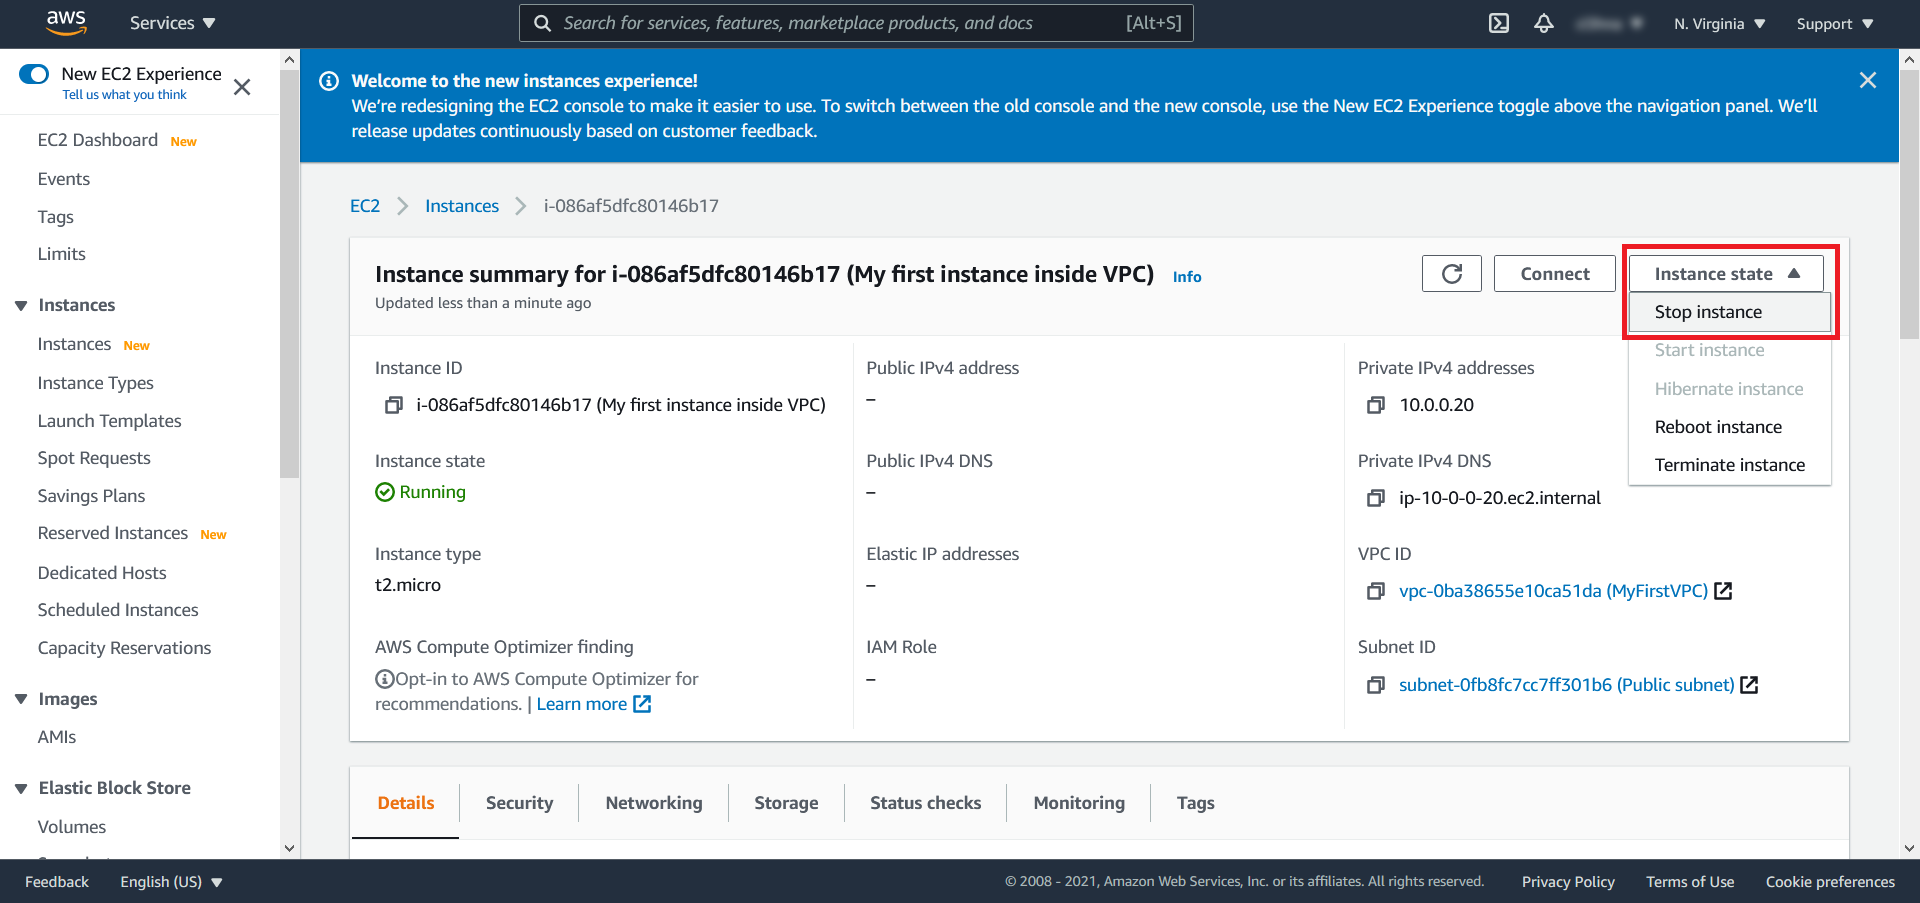Open Privacy Policy footer link
1920x903 pixels.
tap(1568, 882)
